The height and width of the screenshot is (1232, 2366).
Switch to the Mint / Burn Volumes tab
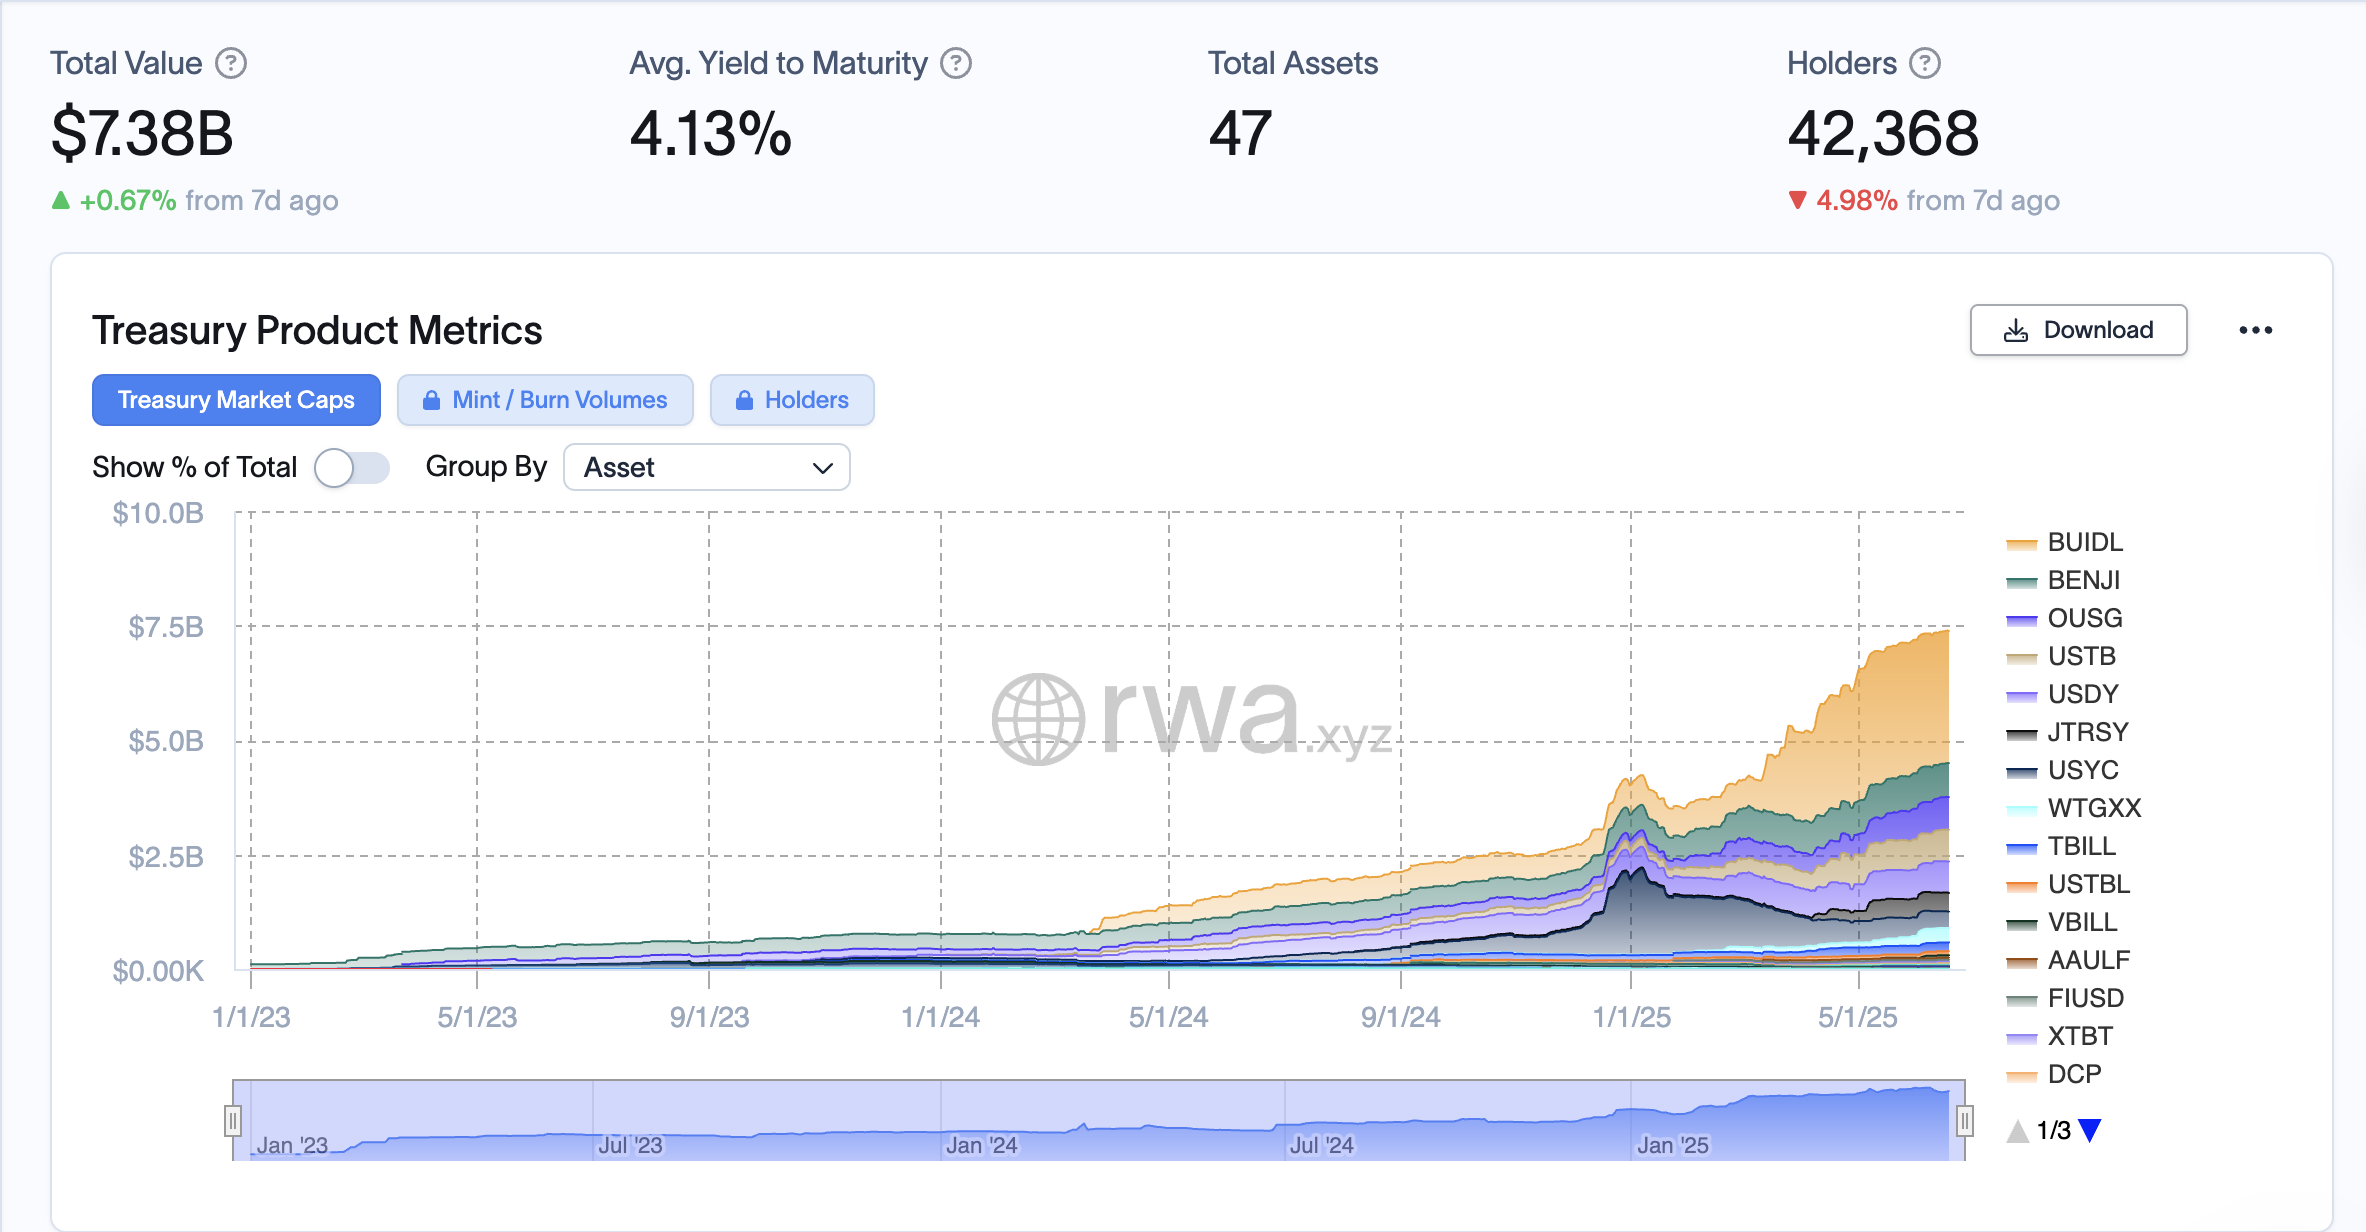[x=545, y=400]
